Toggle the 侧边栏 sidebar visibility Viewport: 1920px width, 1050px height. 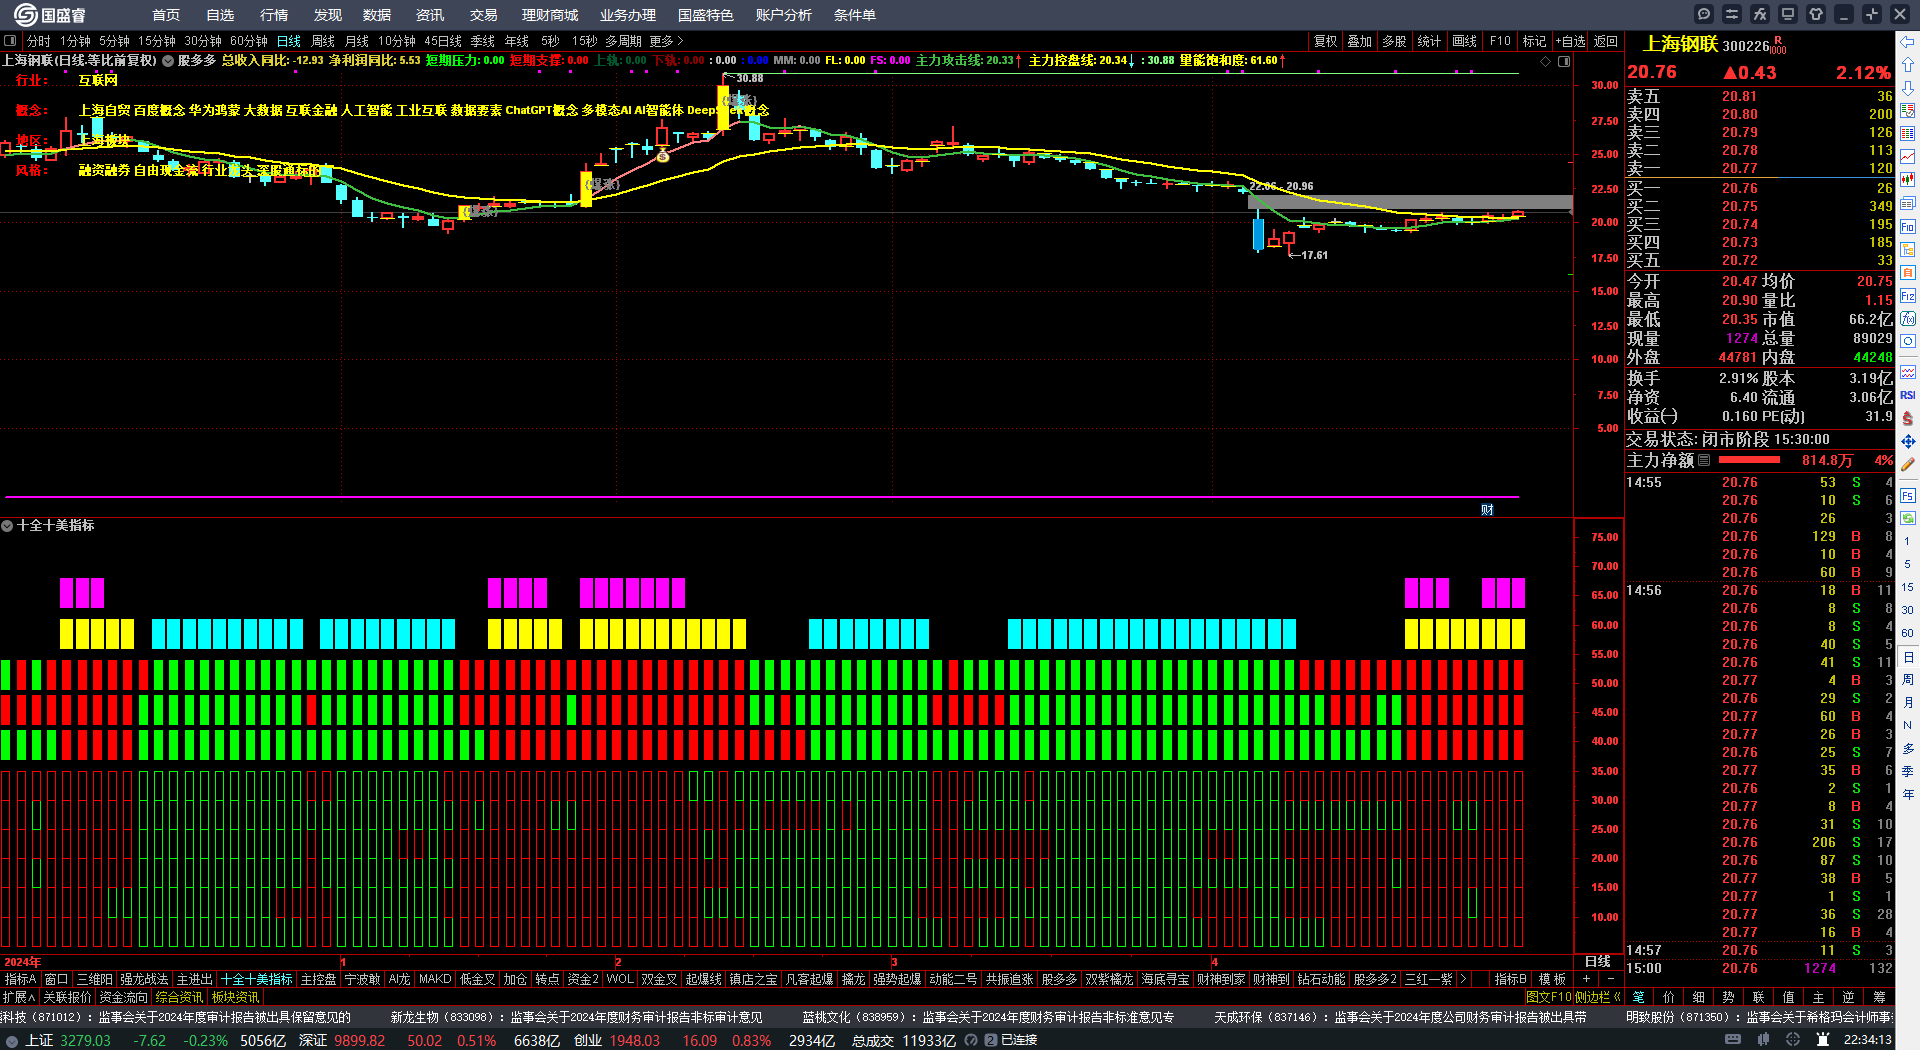(x=1597, y=997)
